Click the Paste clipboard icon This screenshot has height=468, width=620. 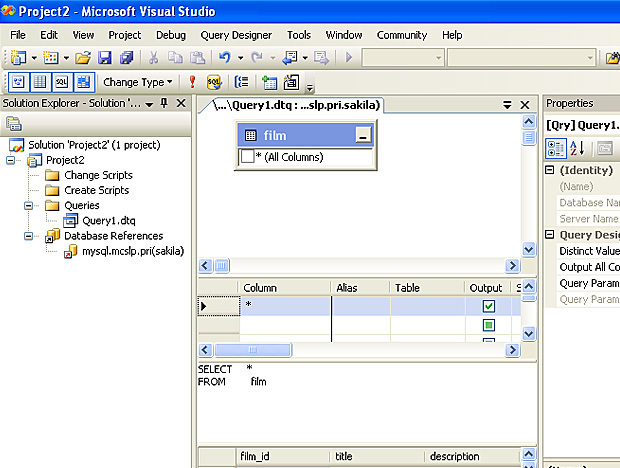pos(197,58)
